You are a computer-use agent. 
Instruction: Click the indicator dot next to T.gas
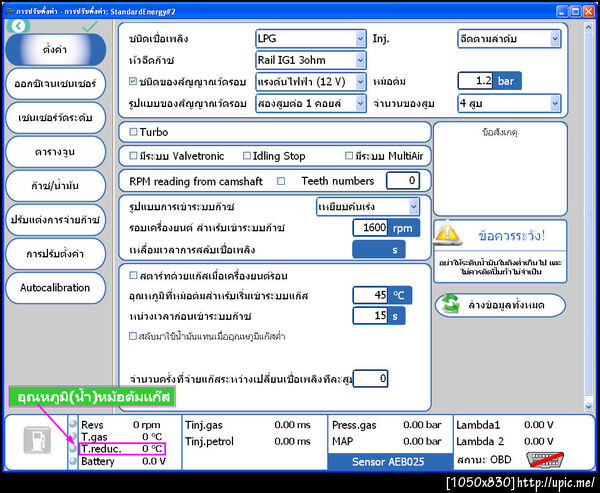(73, 436)
